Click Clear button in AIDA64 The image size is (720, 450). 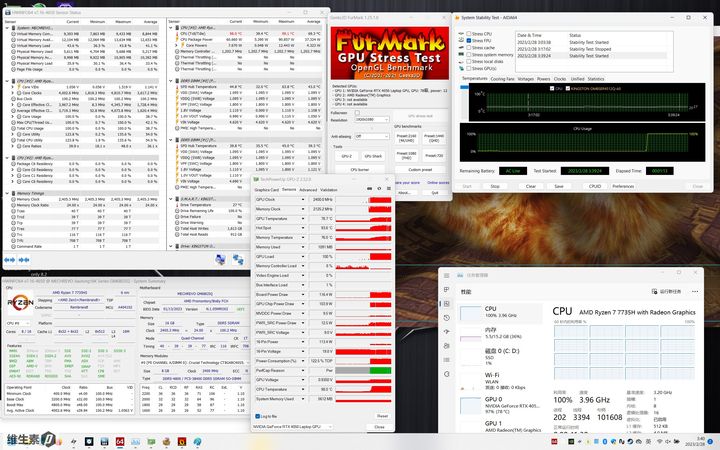531,186
